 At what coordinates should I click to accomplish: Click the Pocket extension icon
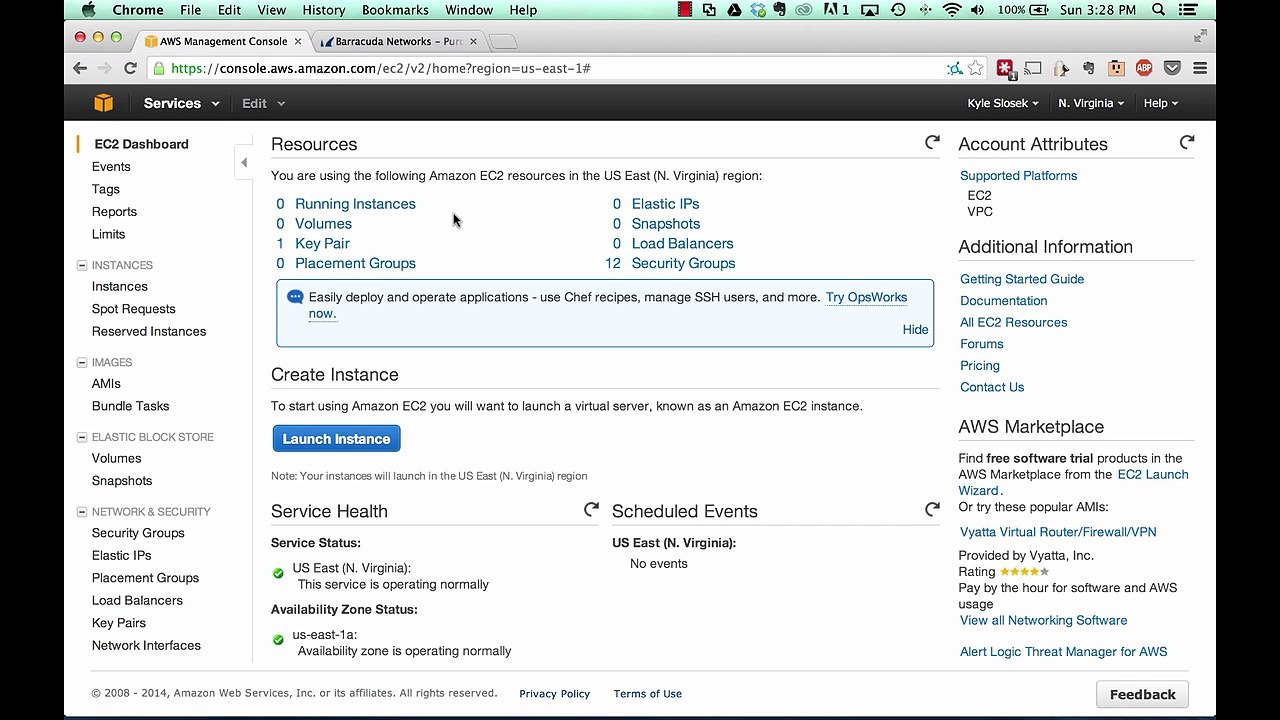tap(1172, 68)
